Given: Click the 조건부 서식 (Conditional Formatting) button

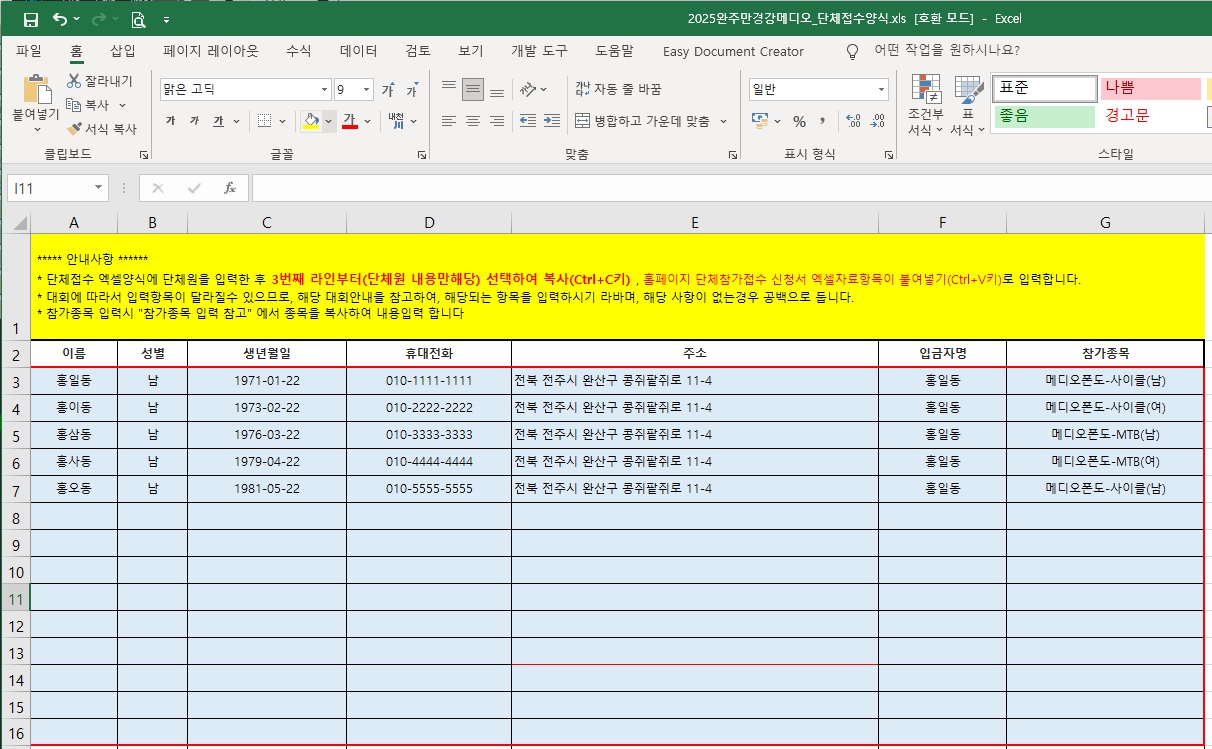Looking at the screenshot, I should (926, 105).
